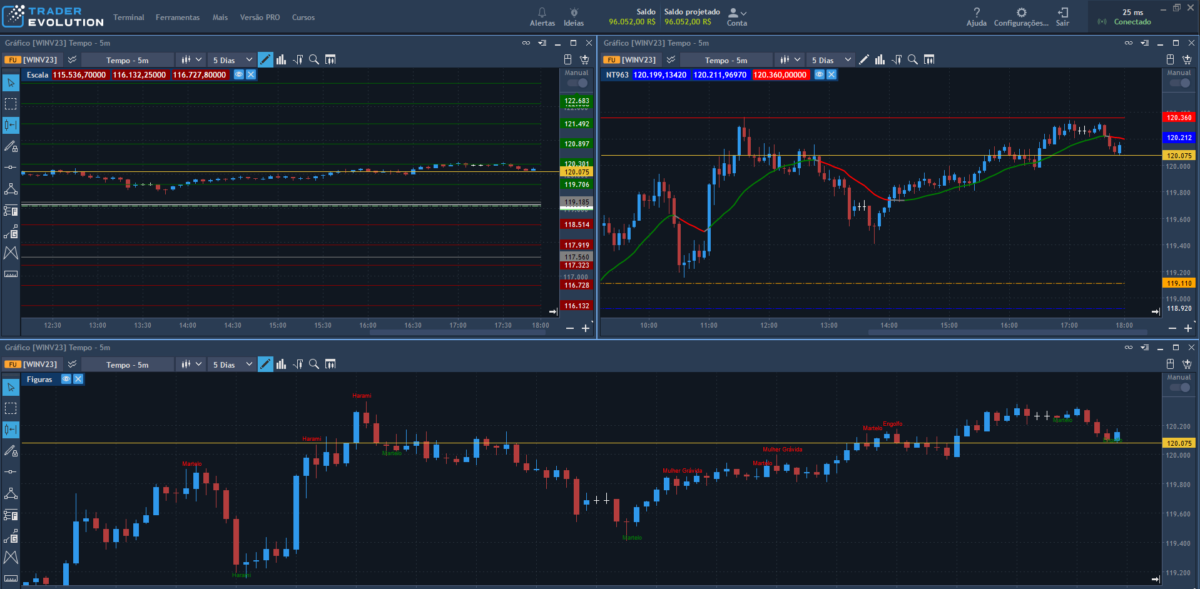Toggle the chart link infinity icon
The height and width of the screenshot is (589, 1200).
coord(526,43)
